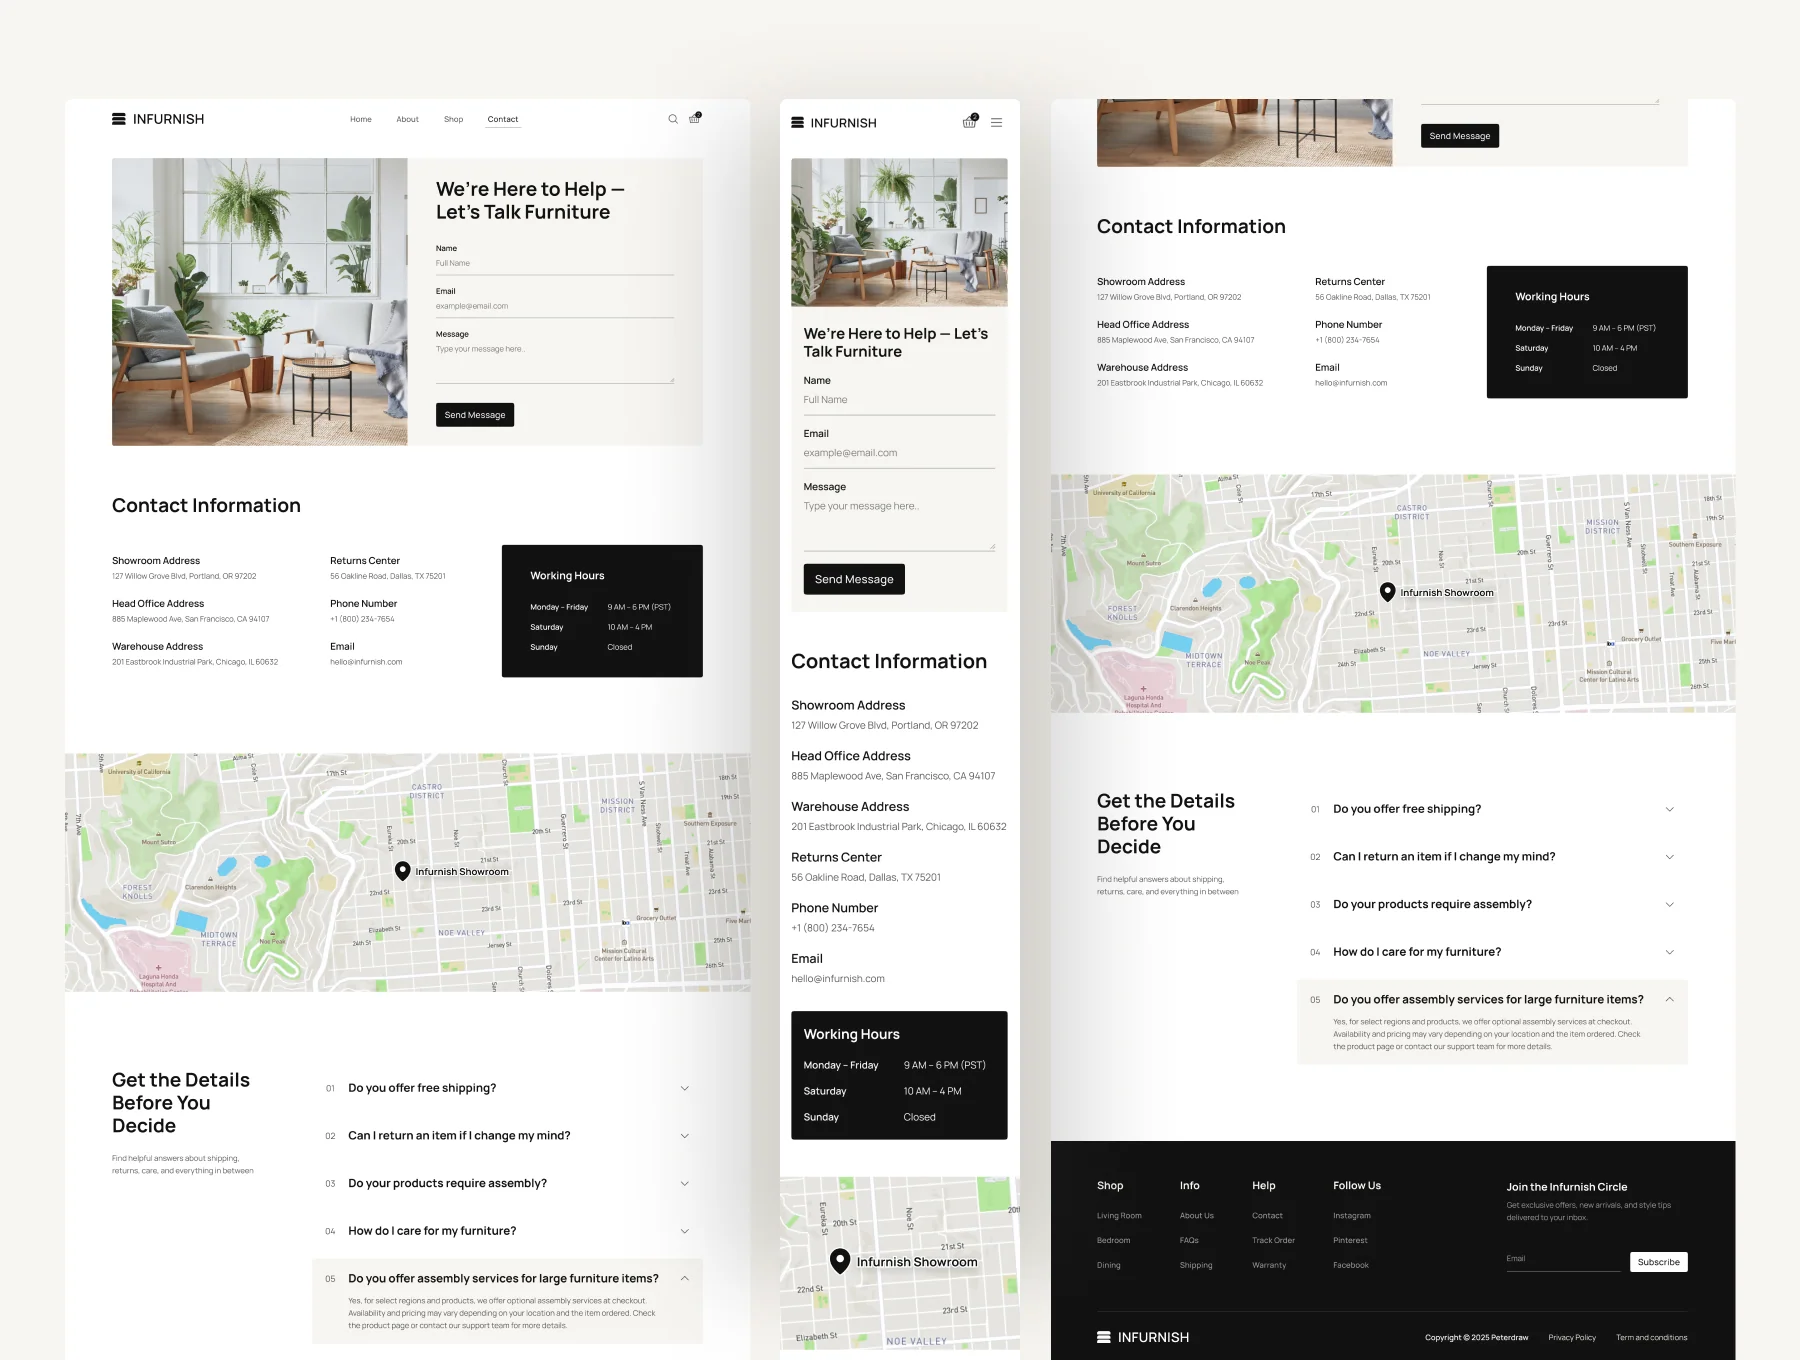Viewport: 1800px width, 1360px height.
Task: Open the Bedroom footer link
Action: (1113, 1240)
